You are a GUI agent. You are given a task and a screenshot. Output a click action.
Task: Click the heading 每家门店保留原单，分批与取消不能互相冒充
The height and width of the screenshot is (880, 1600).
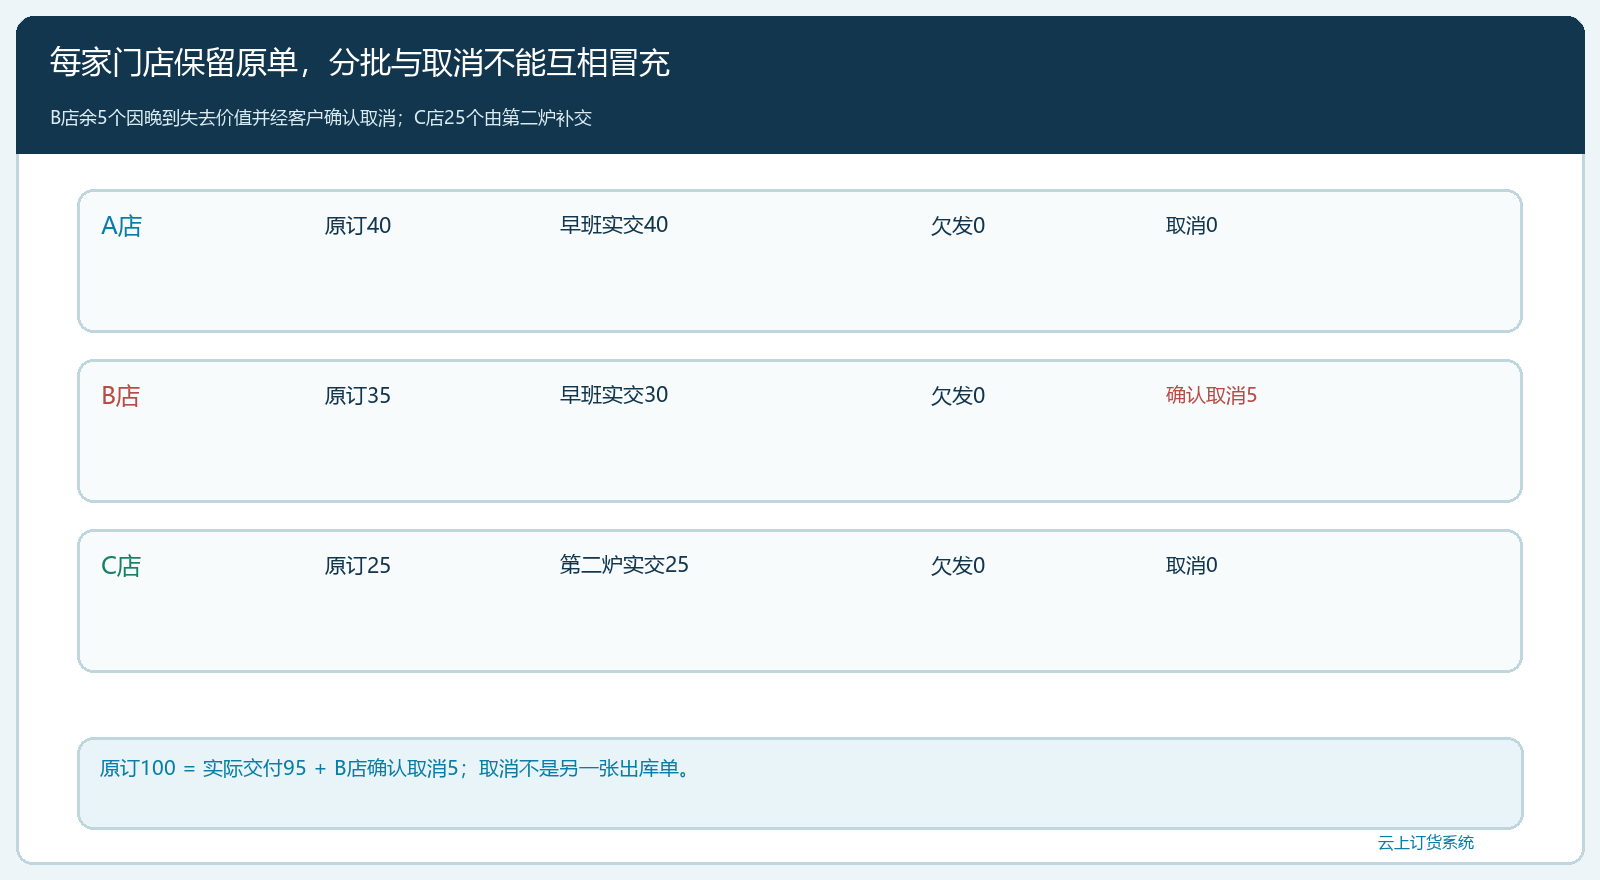(360, 63)
